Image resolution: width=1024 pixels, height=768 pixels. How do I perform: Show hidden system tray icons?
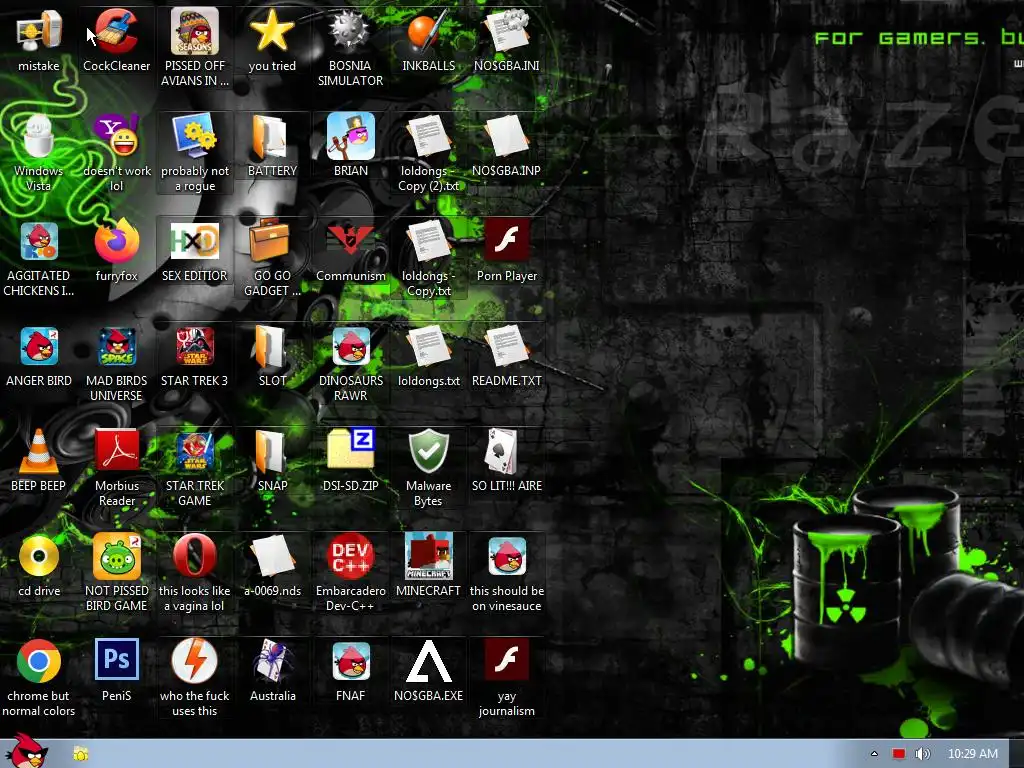coord(874,754)
